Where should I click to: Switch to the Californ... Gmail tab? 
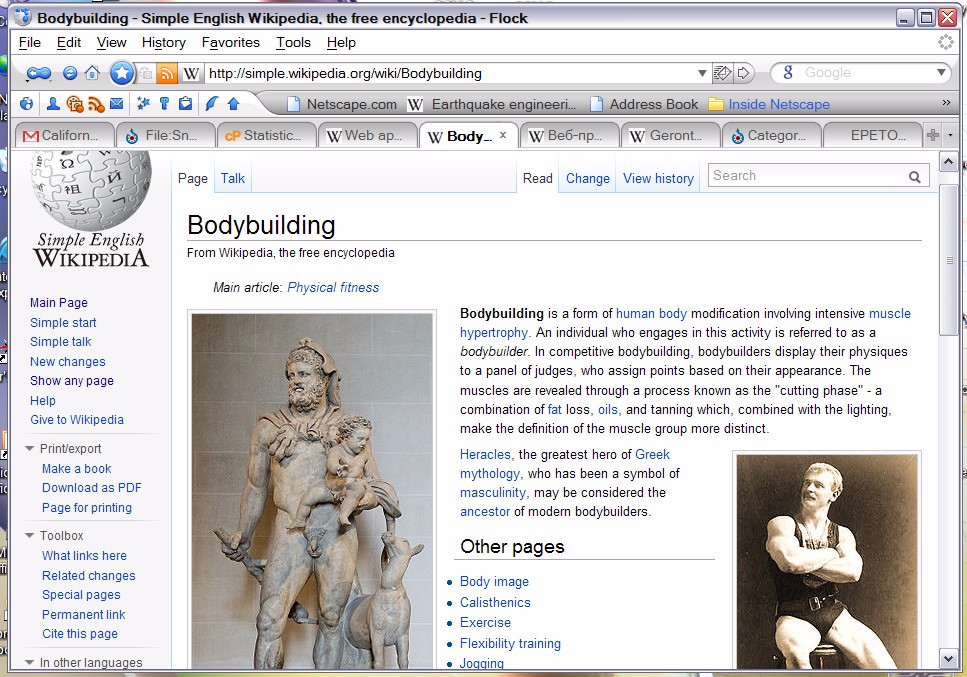click(64, 135)
